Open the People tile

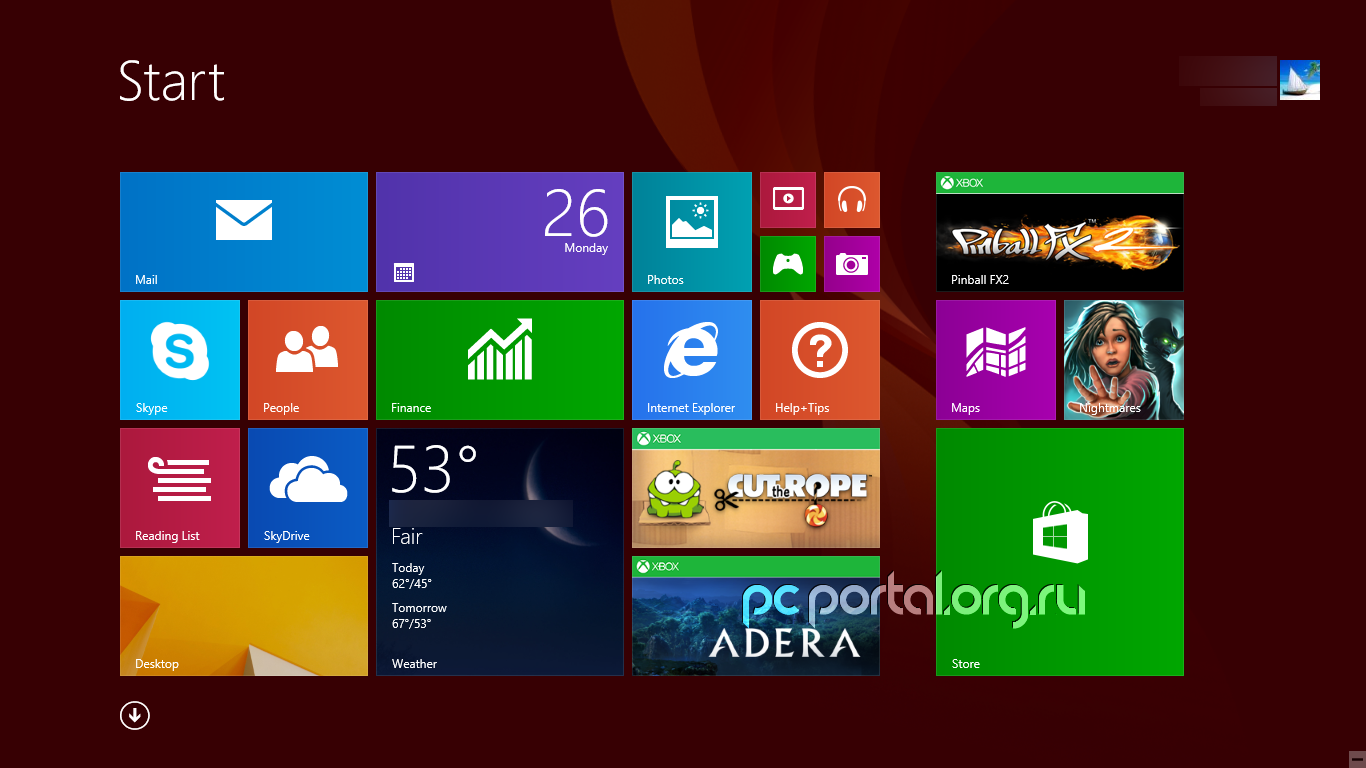pos(308,360)
